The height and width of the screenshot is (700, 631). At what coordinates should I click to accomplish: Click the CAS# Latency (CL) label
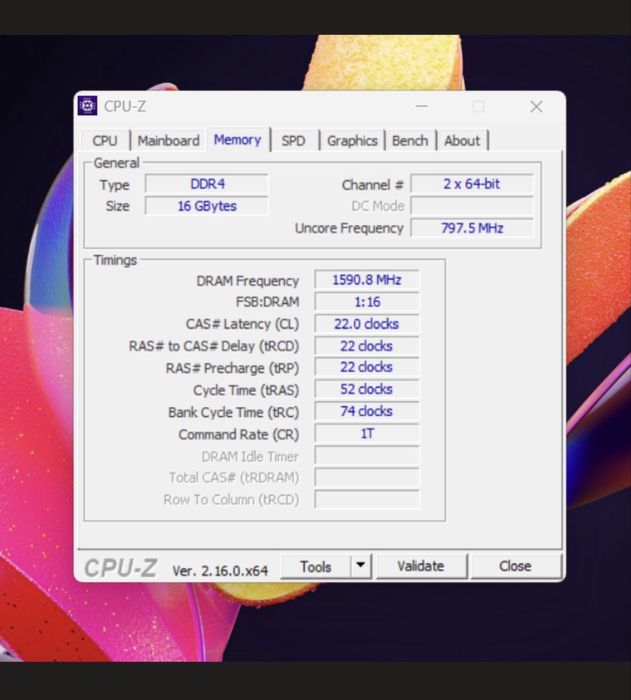[x=242, y=324]
